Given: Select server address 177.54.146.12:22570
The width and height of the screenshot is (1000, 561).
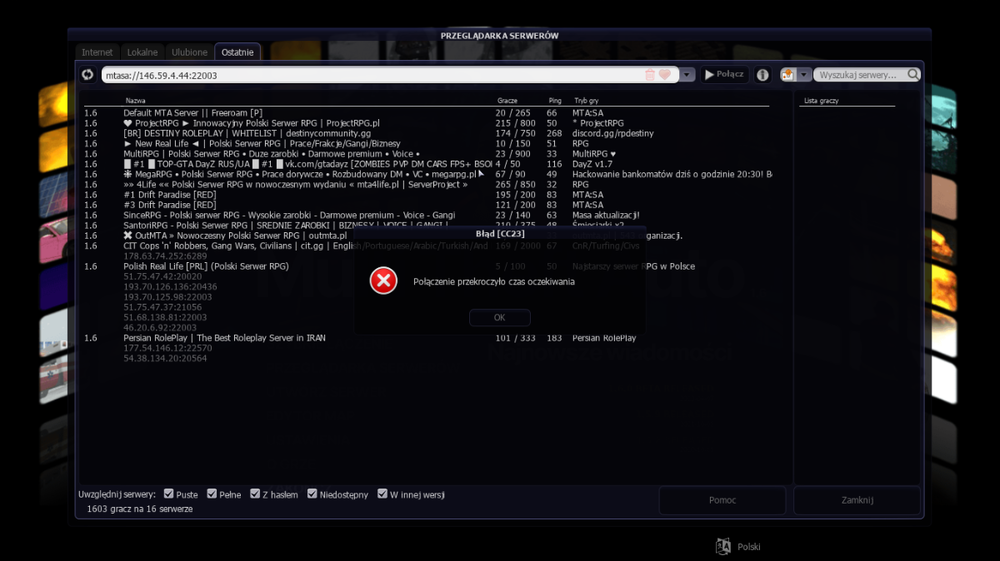Looking at the screenshot, I should [x=168, y=348].
